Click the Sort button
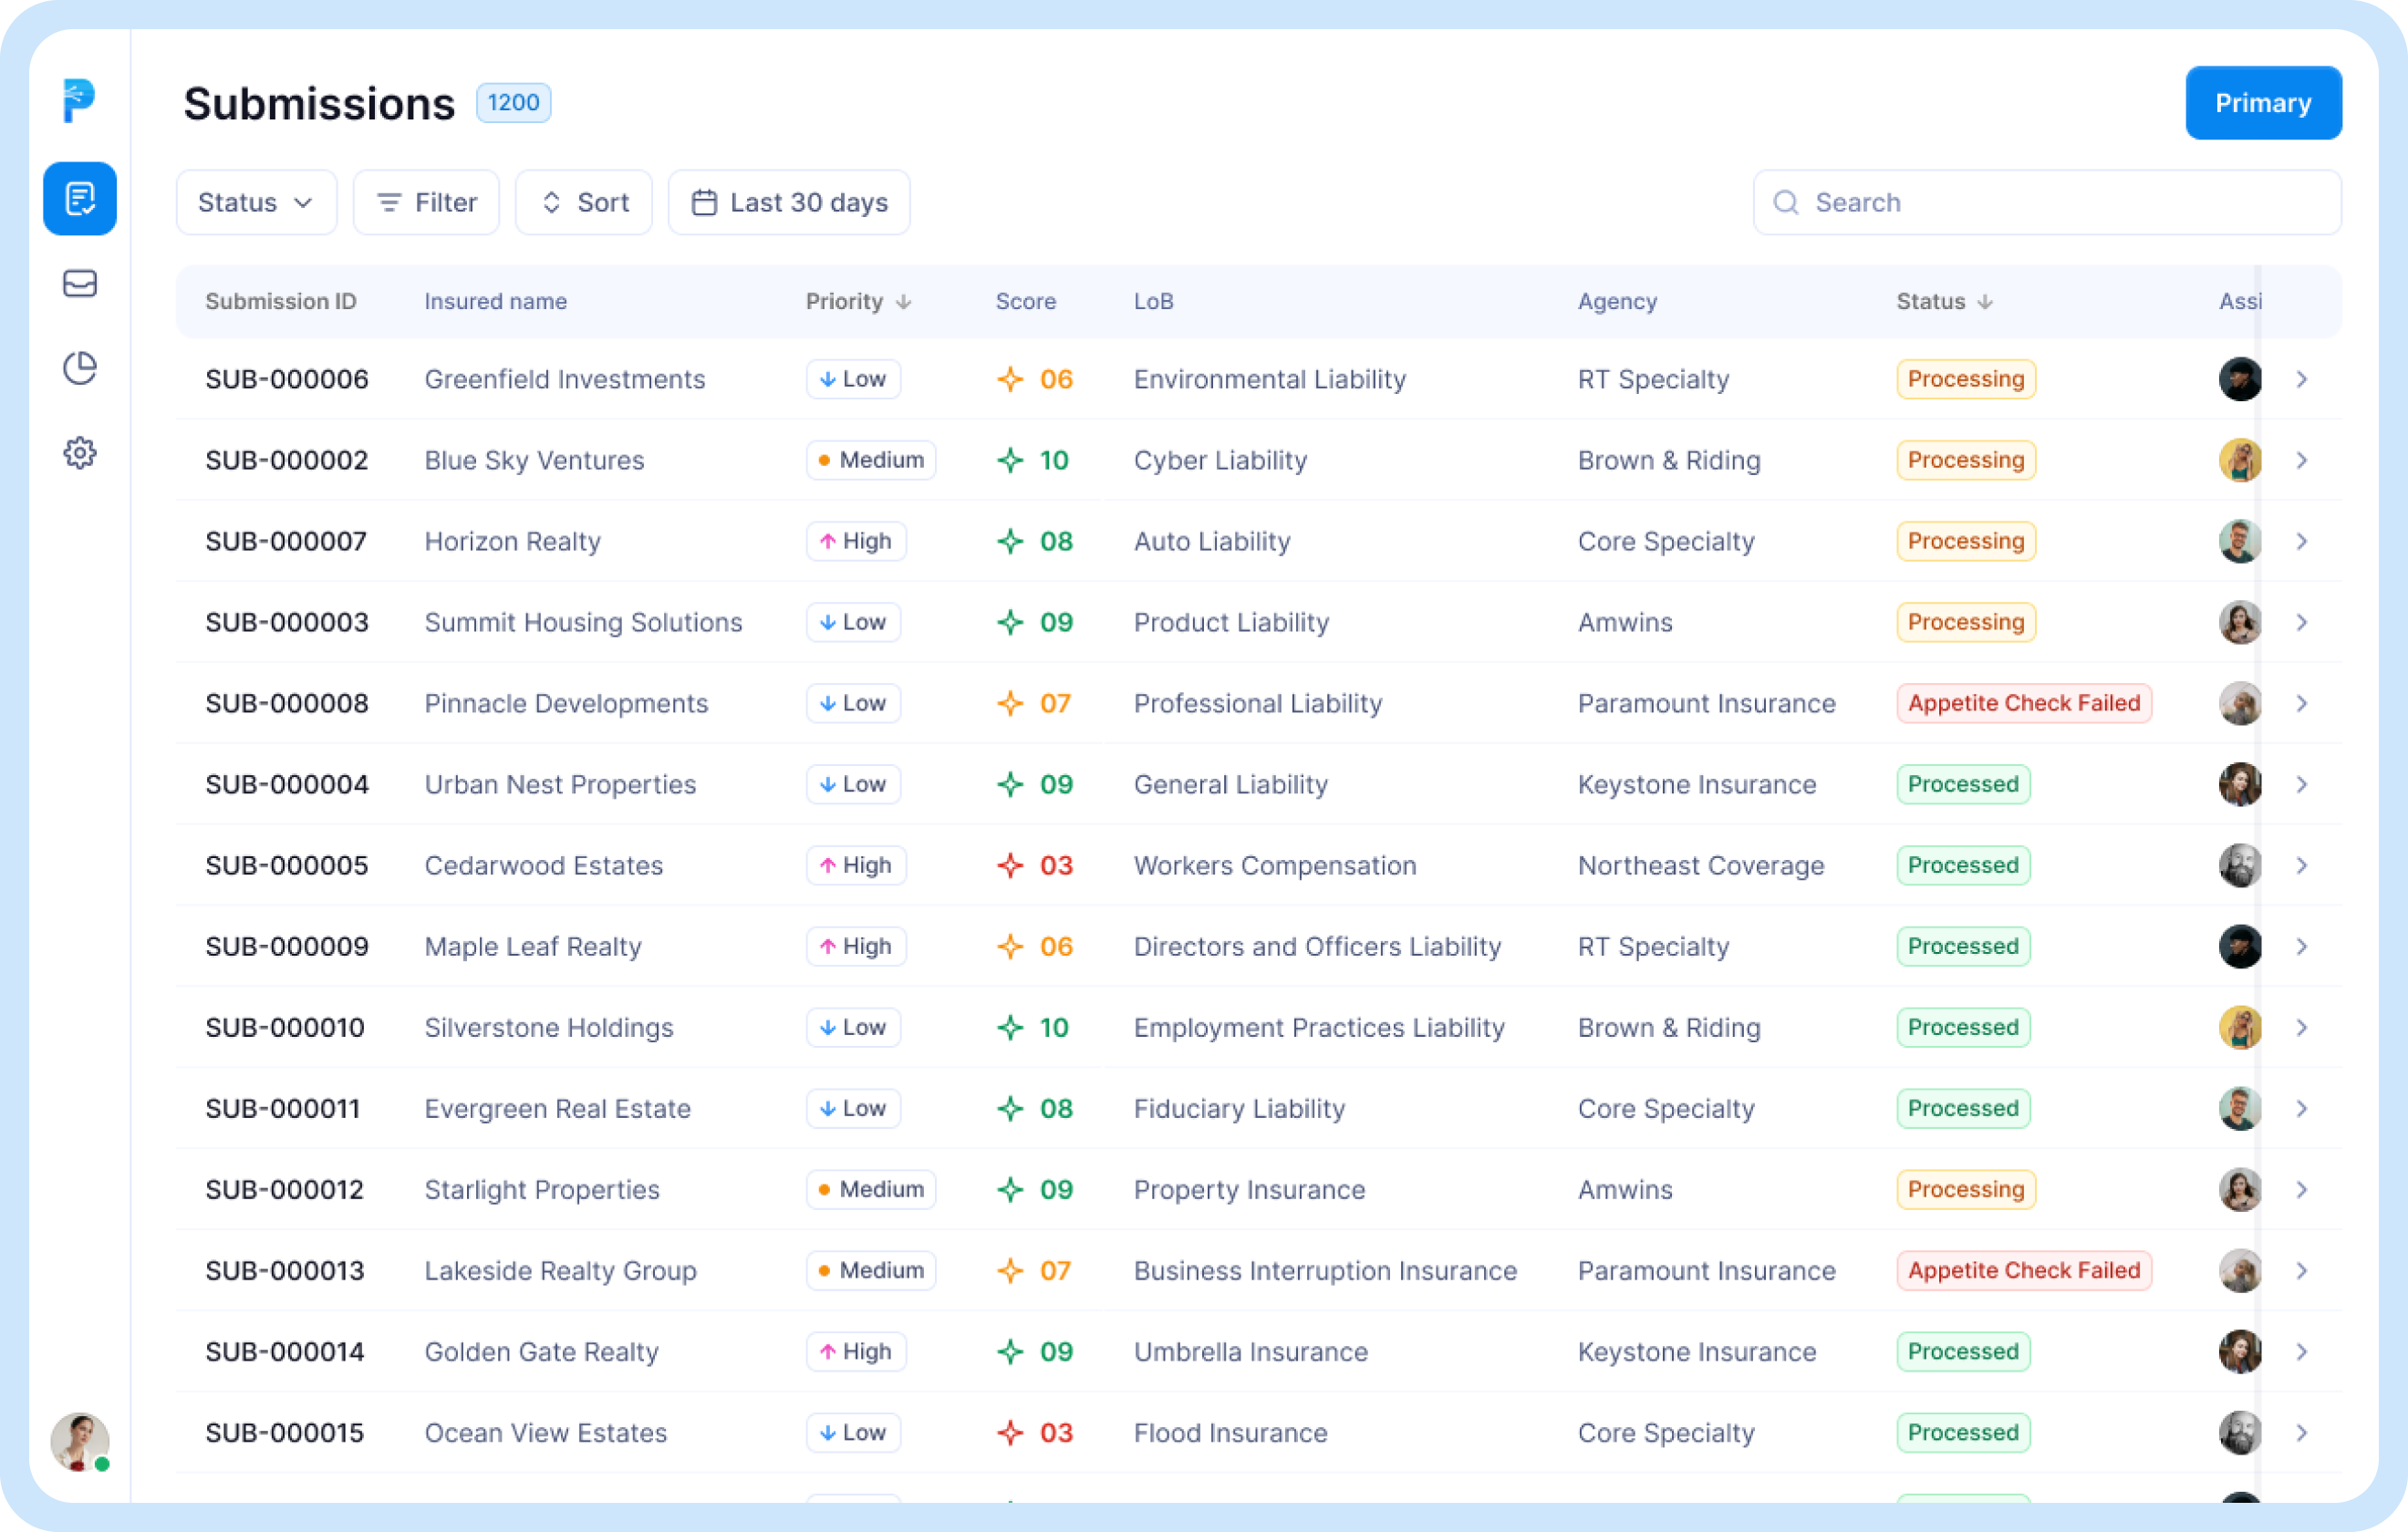The width and height of the screenshot is (2408, 1532). tap(584, 203)
